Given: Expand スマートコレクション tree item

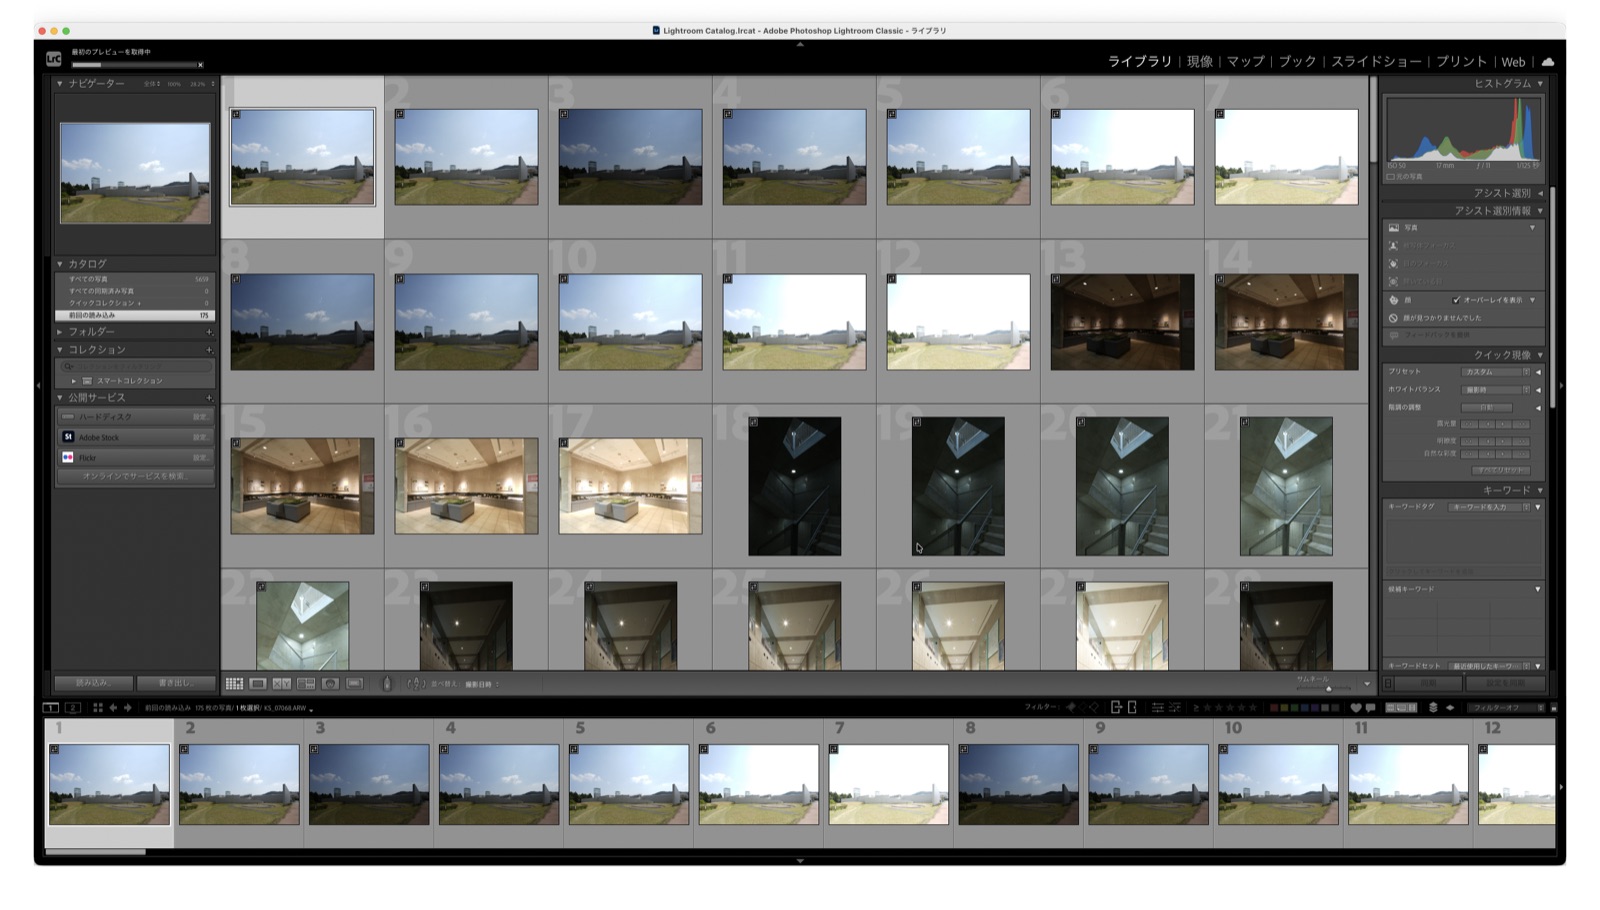Looking at the screenshot, I should point(74,381).
